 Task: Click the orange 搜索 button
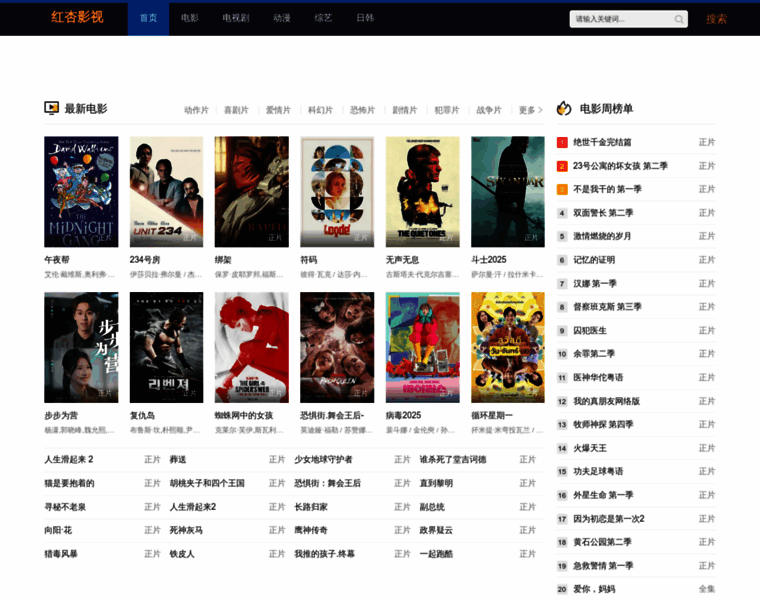716,19
